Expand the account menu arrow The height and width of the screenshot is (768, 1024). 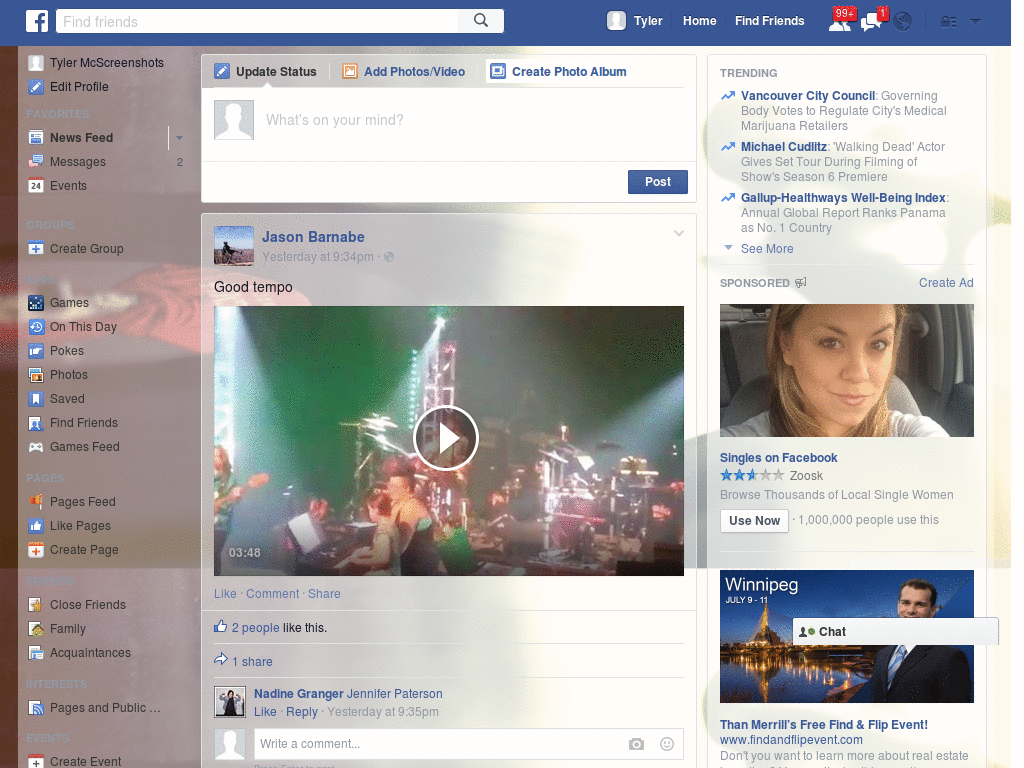pos(976,21)
